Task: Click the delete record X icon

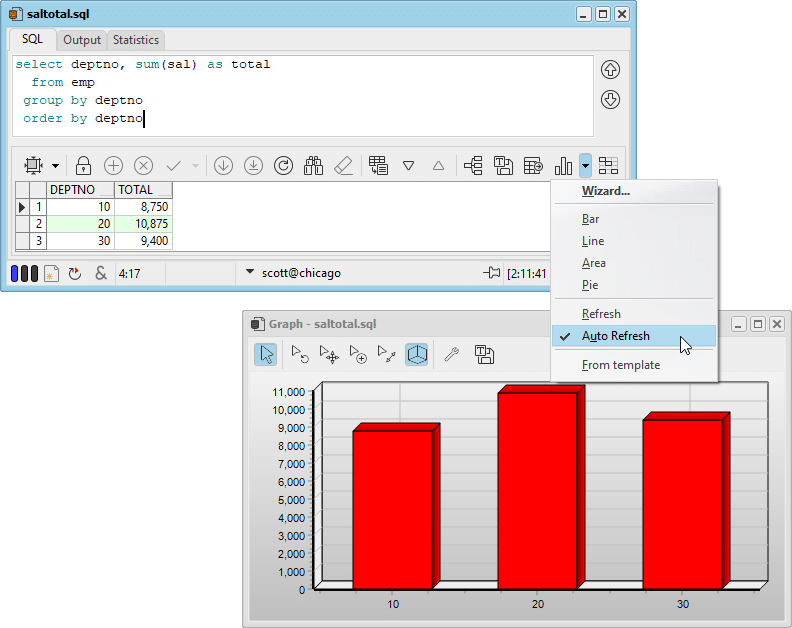Action: point(143,165)
